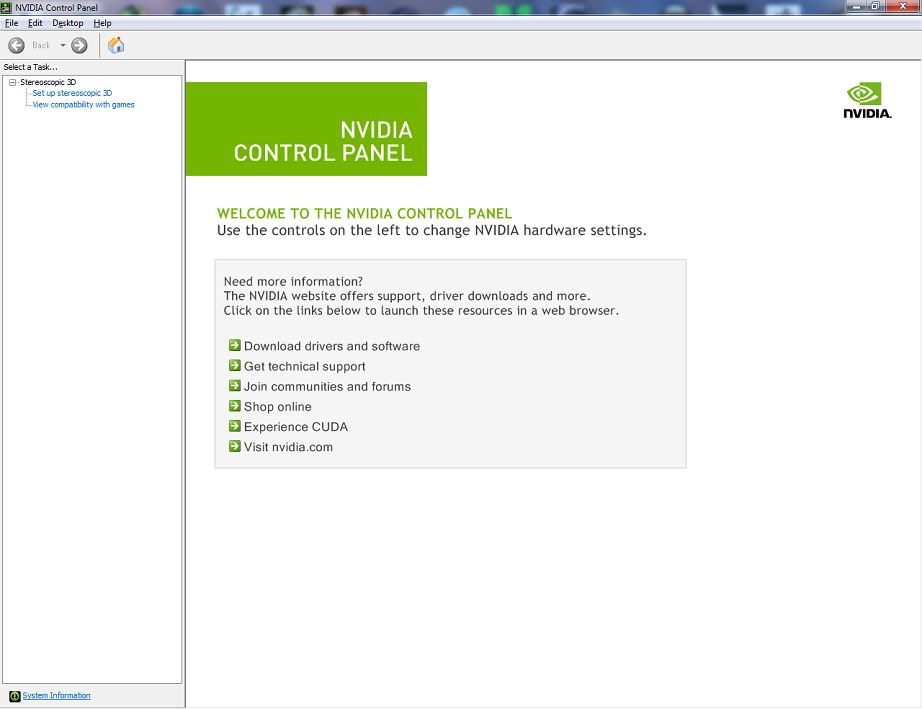
Task: Click the 'Welcome to the NVIDIA Control Panel' heading
Action: [365, 213]
